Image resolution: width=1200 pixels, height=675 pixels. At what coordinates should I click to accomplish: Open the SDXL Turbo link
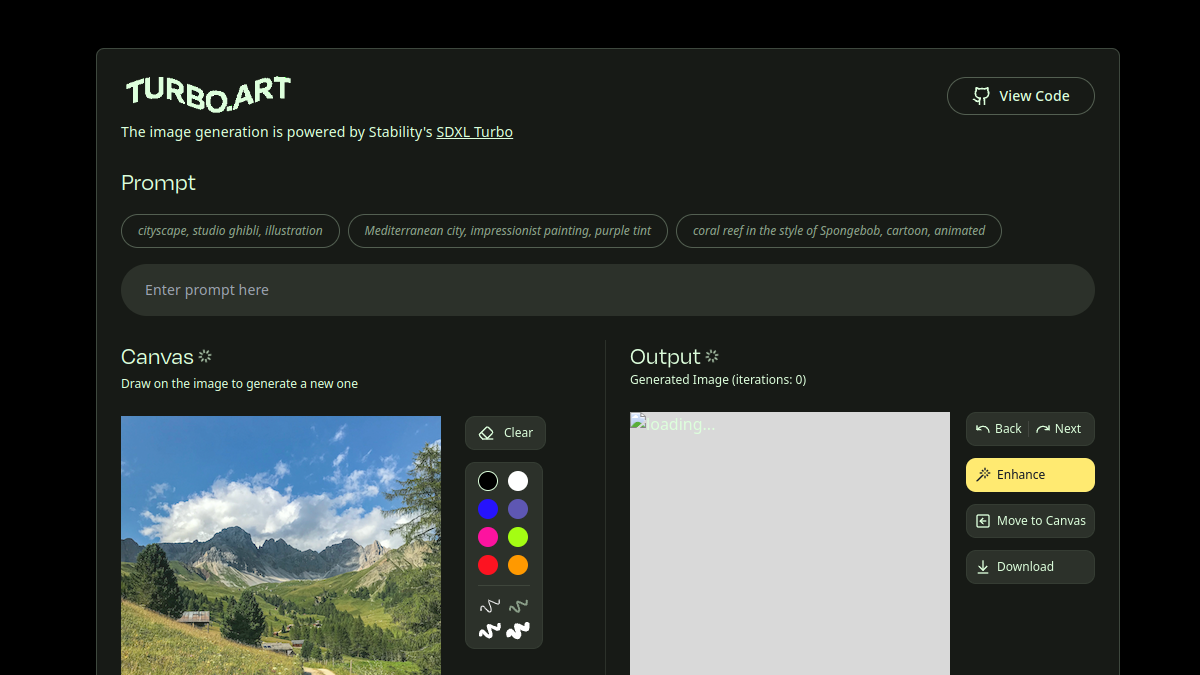point(475,132)
